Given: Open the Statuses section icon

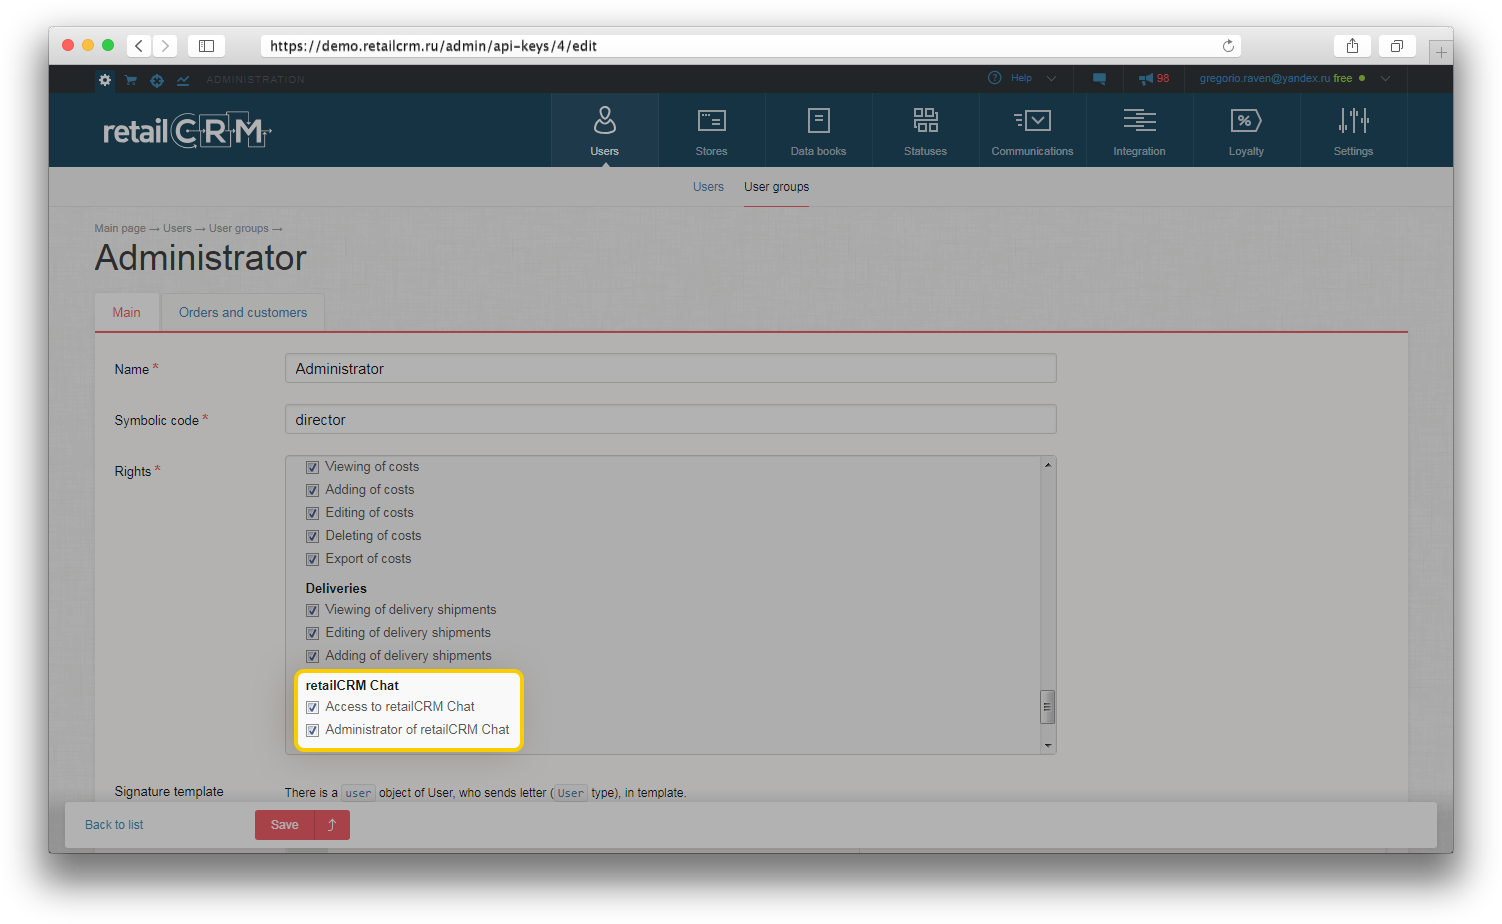Looking at the screenshot, I should (x=925, y=121).
